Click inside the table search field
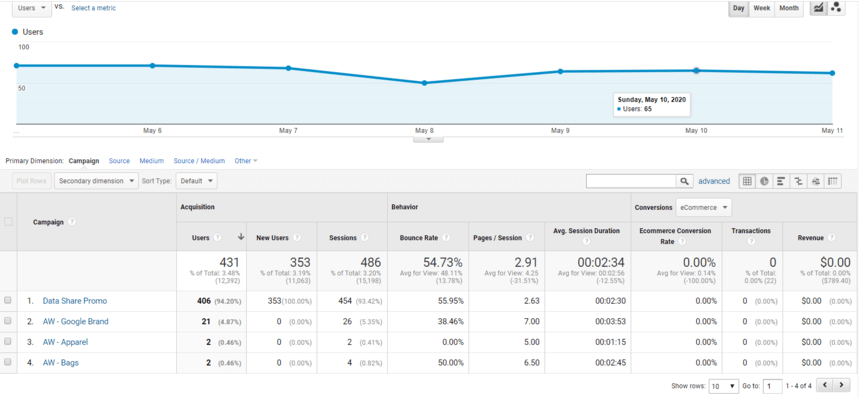859x398 pixels. 631,181
